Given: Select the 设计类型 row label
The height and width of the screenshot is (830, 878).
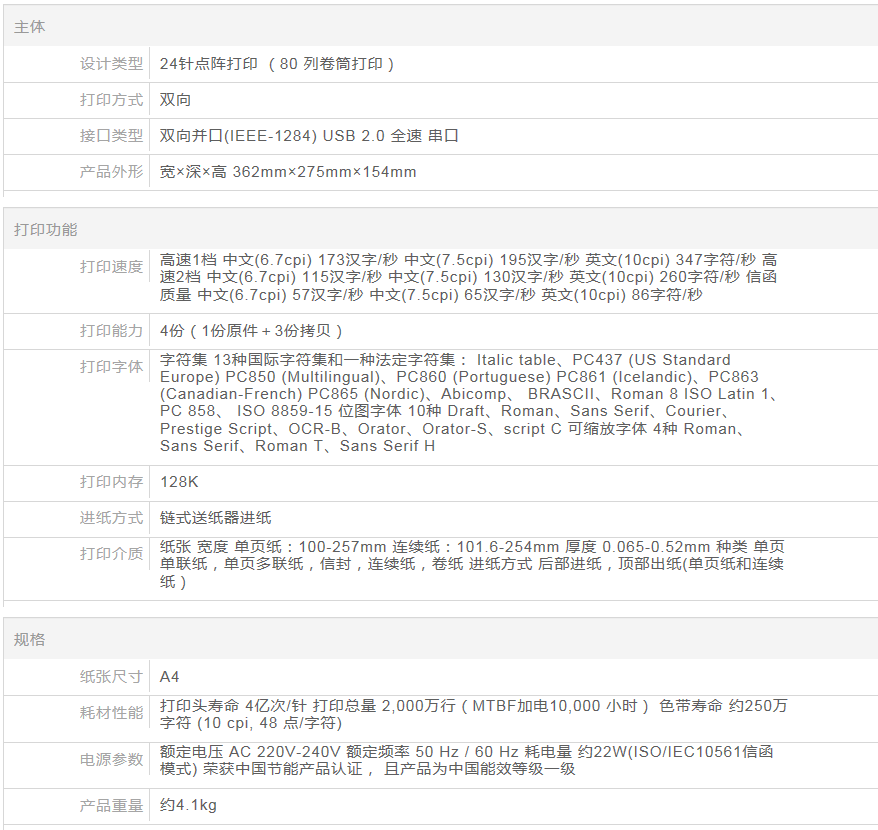Looking at the screenshot, I should point(111,64).
